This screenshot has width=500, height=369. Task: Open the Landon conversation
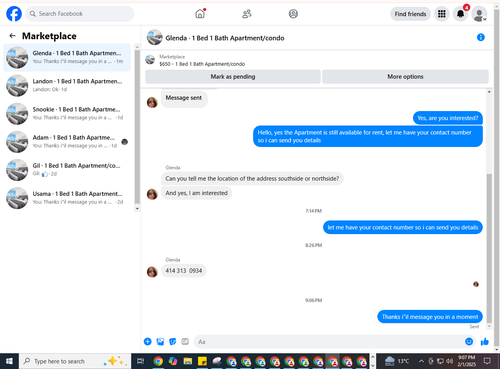coord(67,85)
